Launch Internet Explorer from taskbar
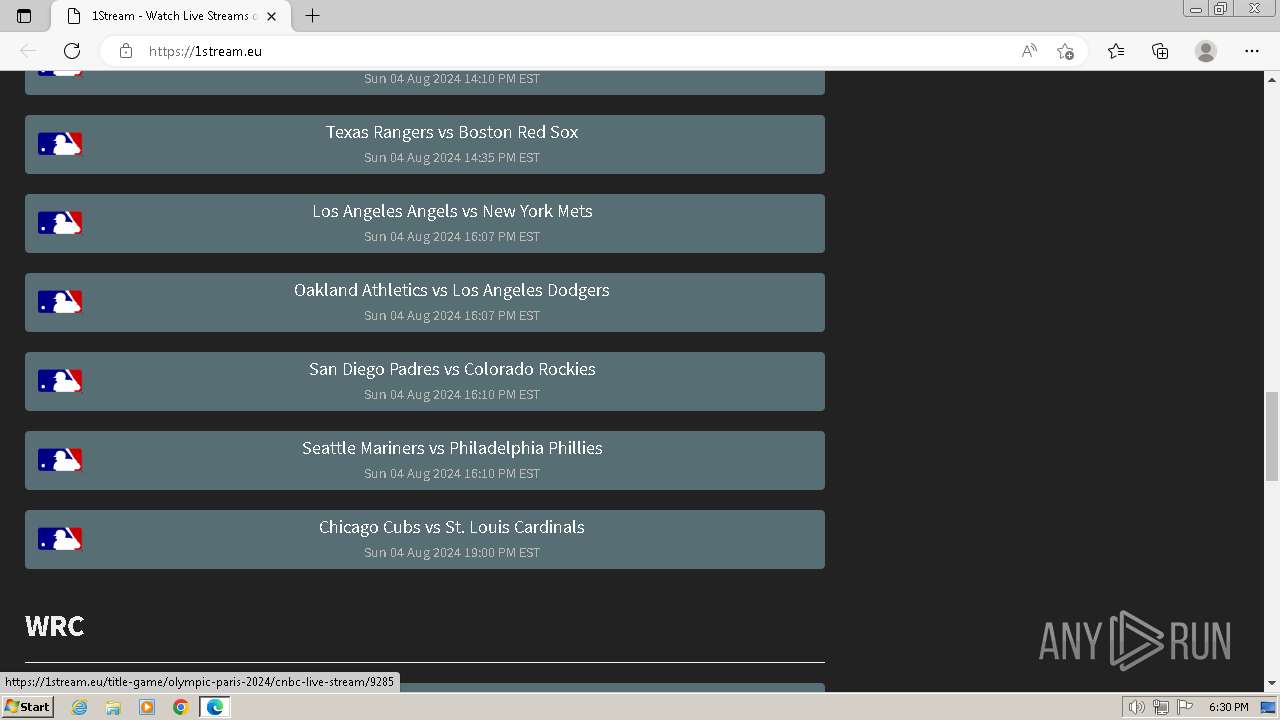1280x720 pixels. 80,707
